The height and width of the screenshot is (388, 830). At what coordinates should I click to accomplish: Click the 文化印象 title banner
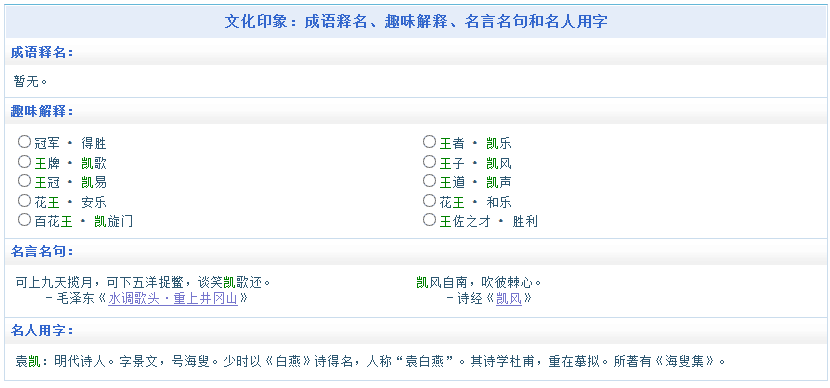tap(416, 22)
